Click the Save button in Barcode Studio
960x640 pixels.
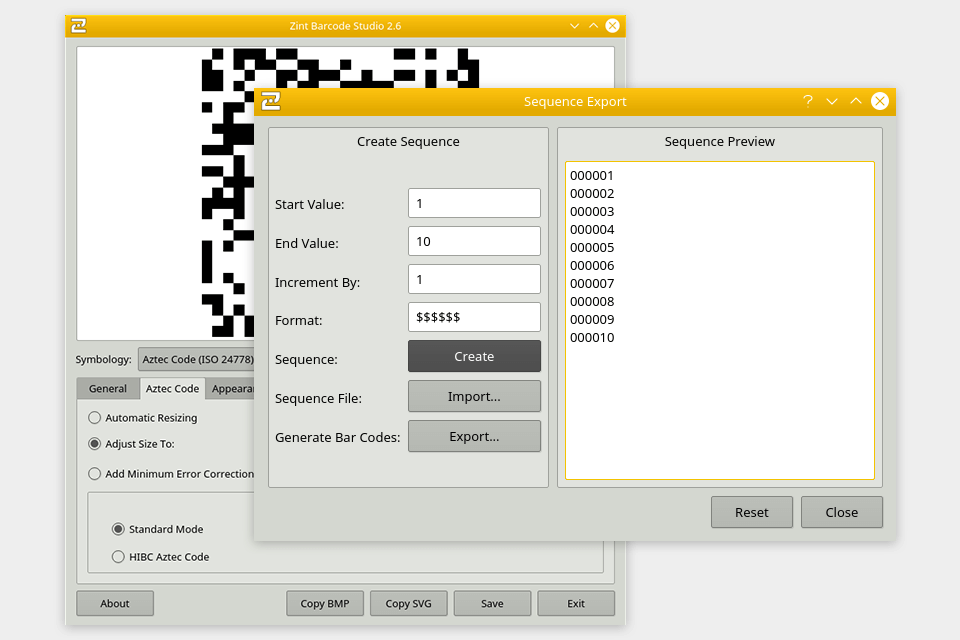(x=492, y=603)
